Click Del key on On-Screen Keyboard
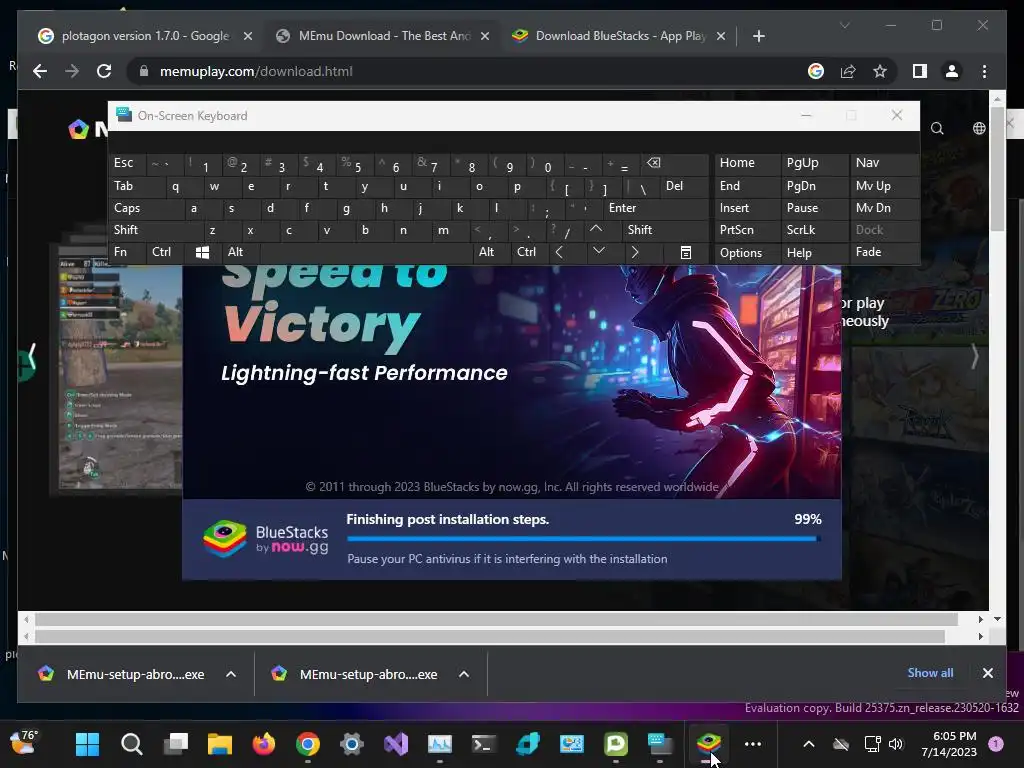 [x=684, y=186]
